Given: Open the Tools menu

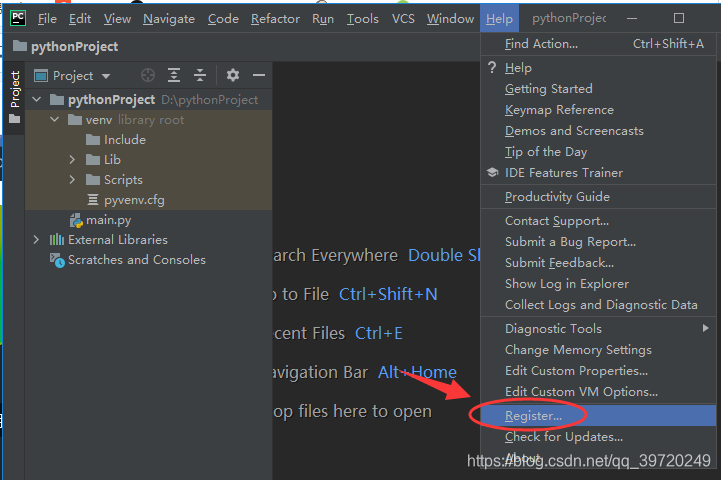Looking at the screenshot, I should coord(362,19).
